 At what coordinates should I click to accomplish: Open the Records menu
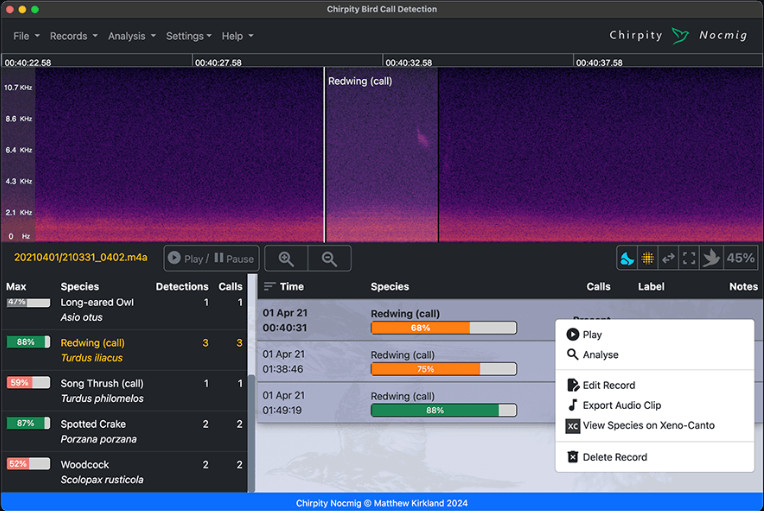point(74,36)
